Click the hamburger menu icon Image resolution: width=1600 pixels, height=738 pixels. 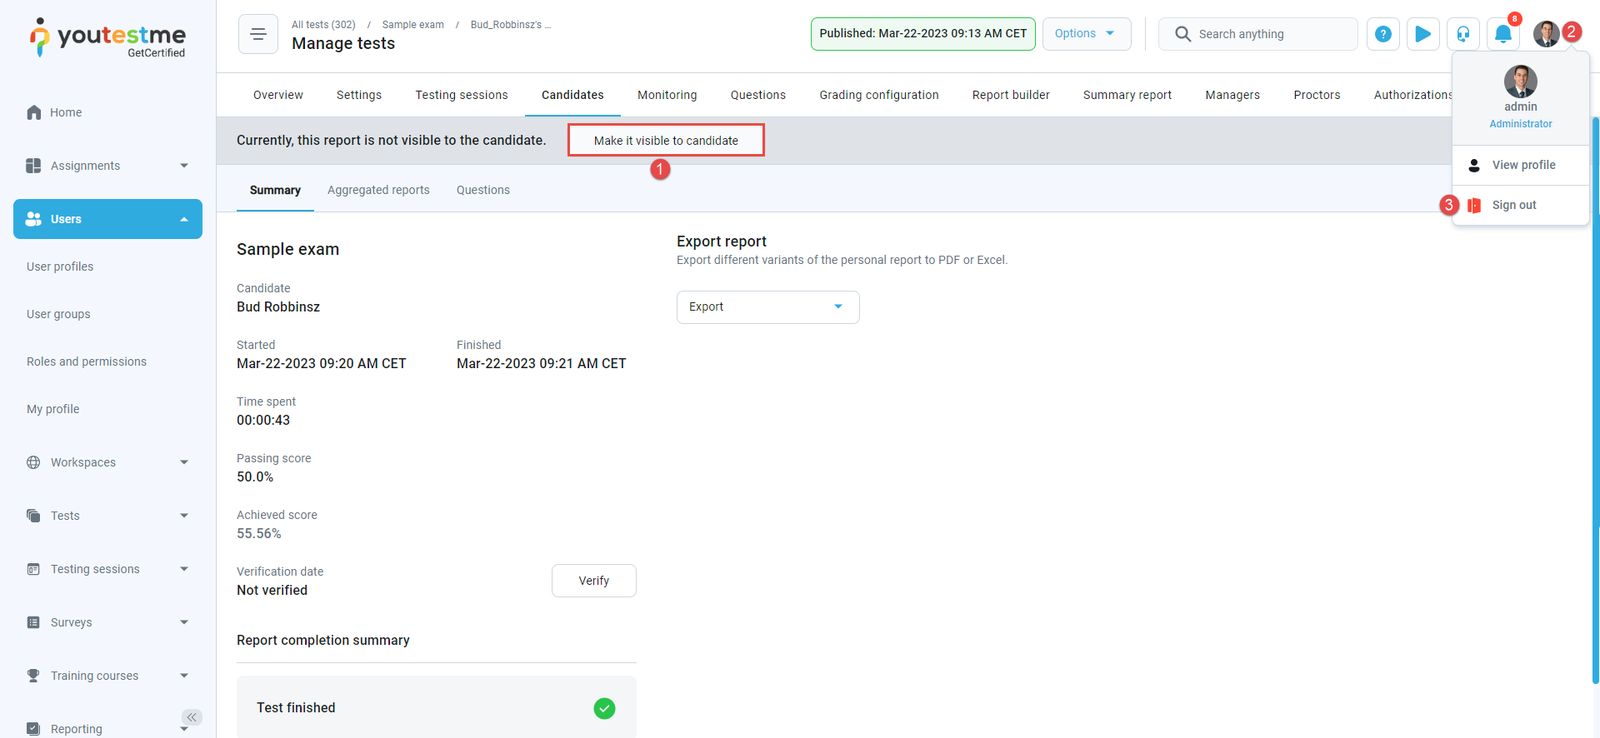click(258, 34)
